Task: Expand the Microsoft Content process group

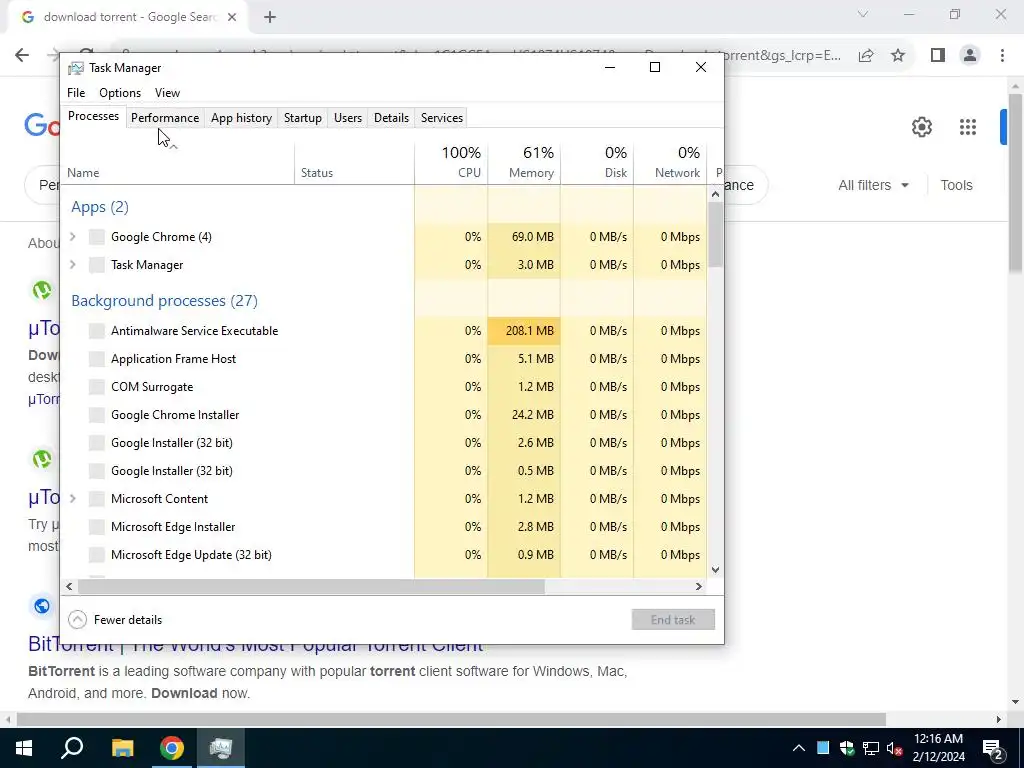Action: coord(72,499)
